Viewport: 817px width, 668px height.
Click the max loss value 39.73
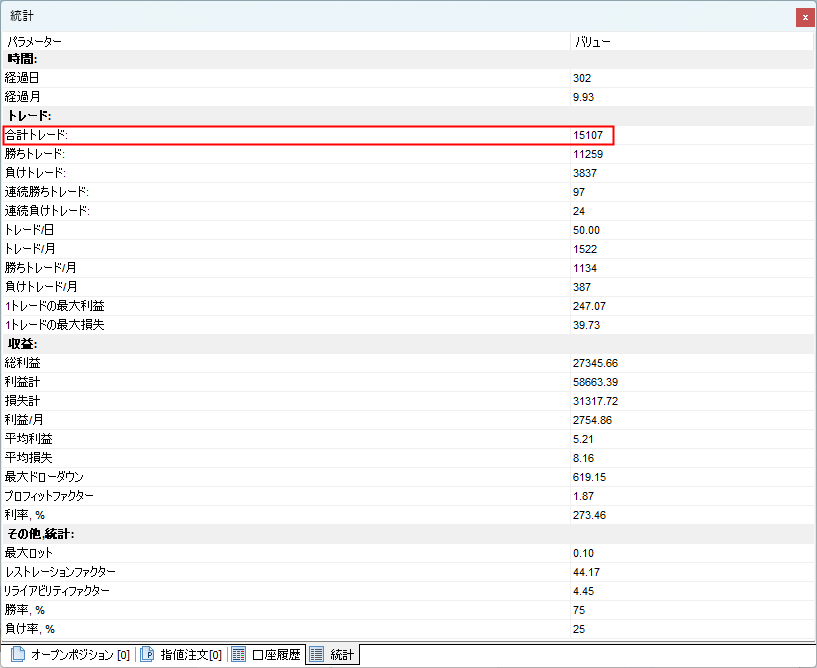click(586, 325)
